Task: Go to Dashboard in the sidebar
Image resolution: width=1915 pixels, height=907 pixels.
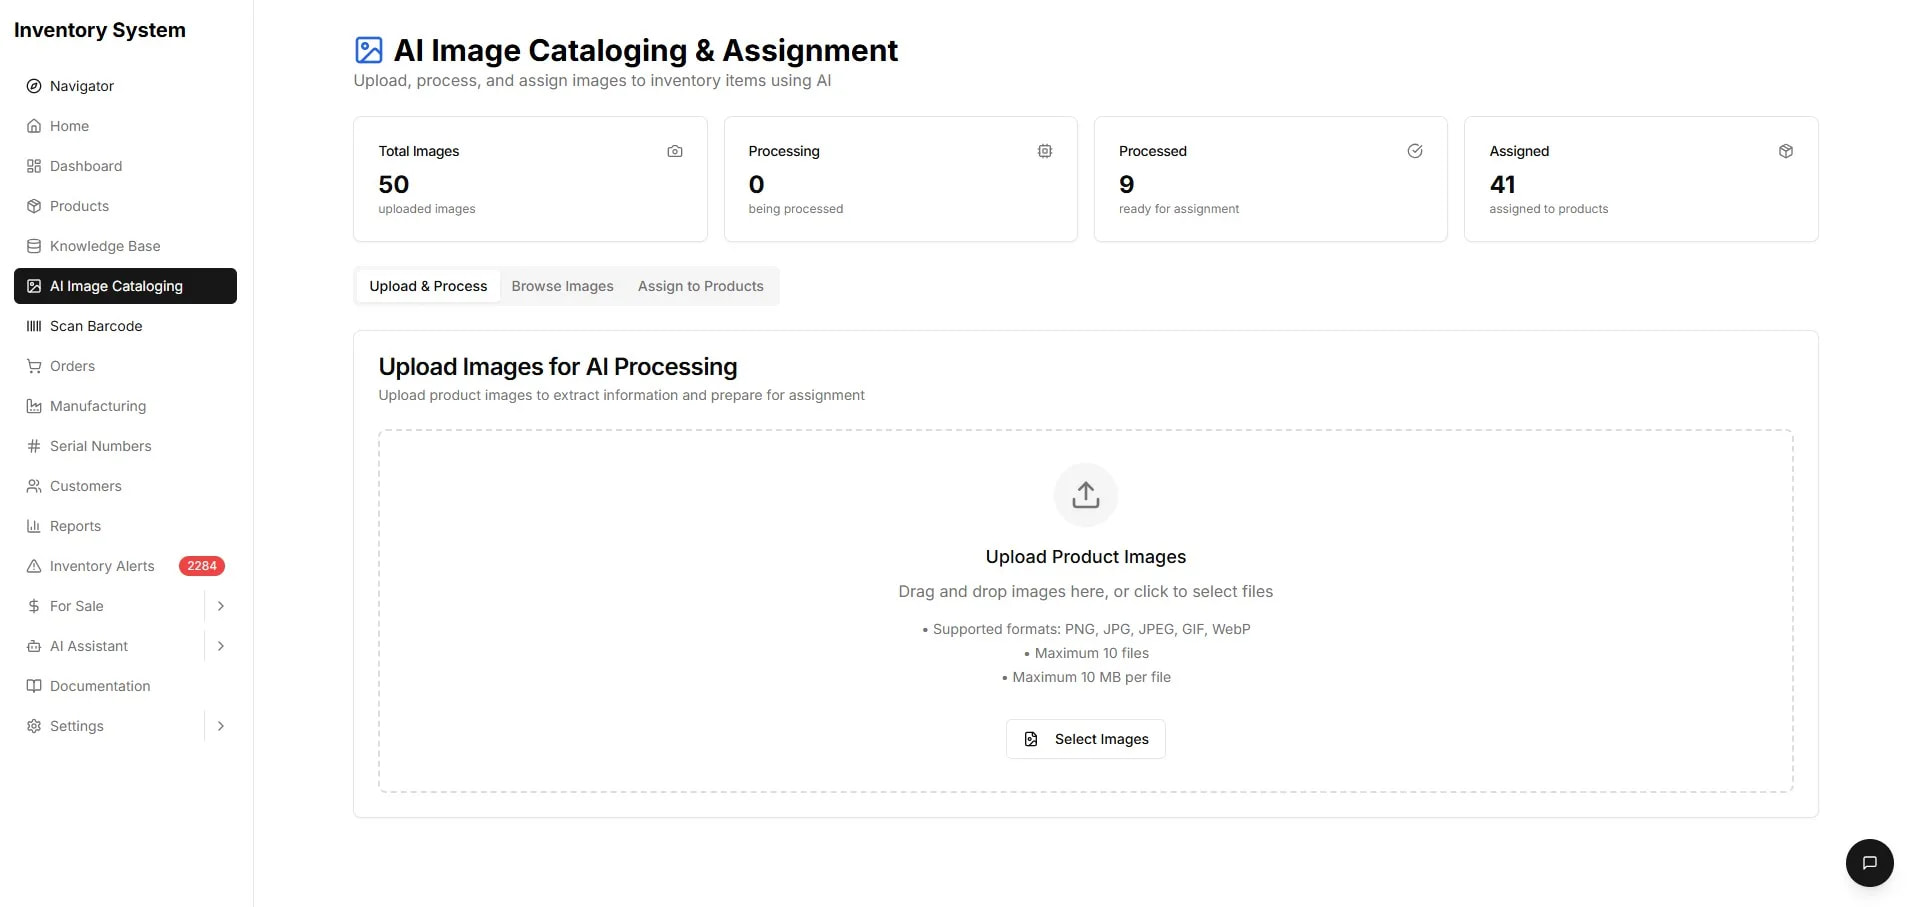Action: point(125,166)
